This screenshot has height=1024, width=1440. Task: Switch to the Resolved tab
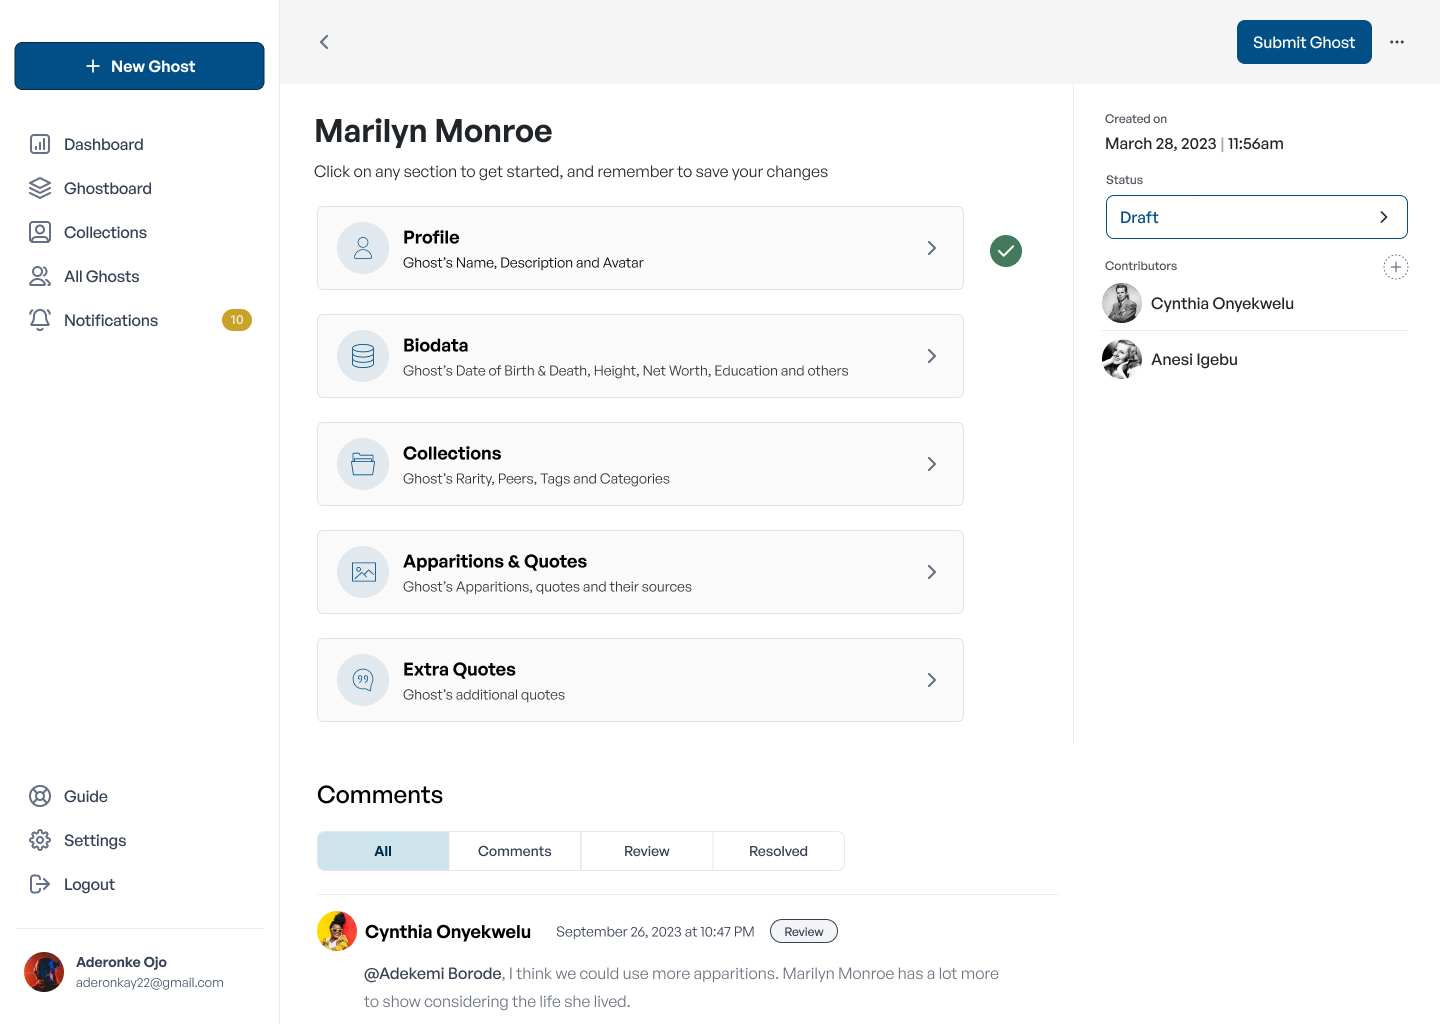tap(778, 851)
